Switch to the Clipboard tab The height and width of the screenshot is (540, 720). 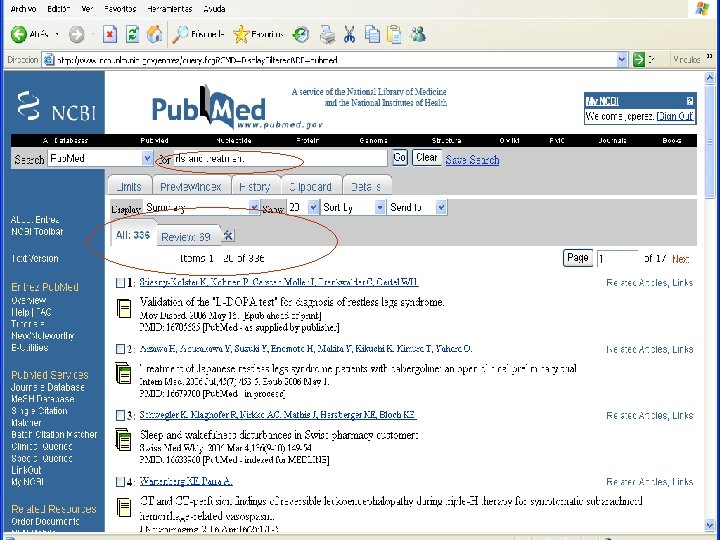tap(311, 186)
